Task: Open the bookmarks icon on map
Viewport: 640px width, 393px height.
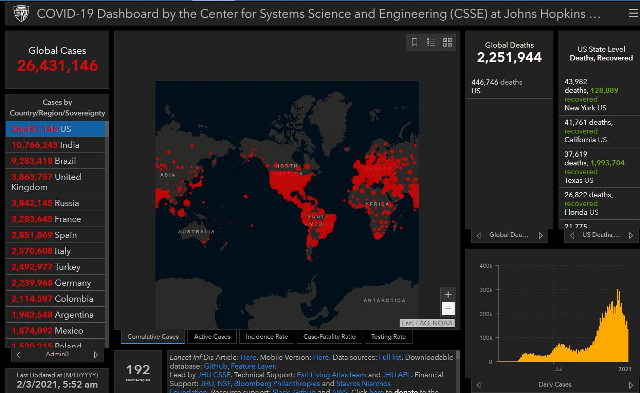Action: click(414, 42)
